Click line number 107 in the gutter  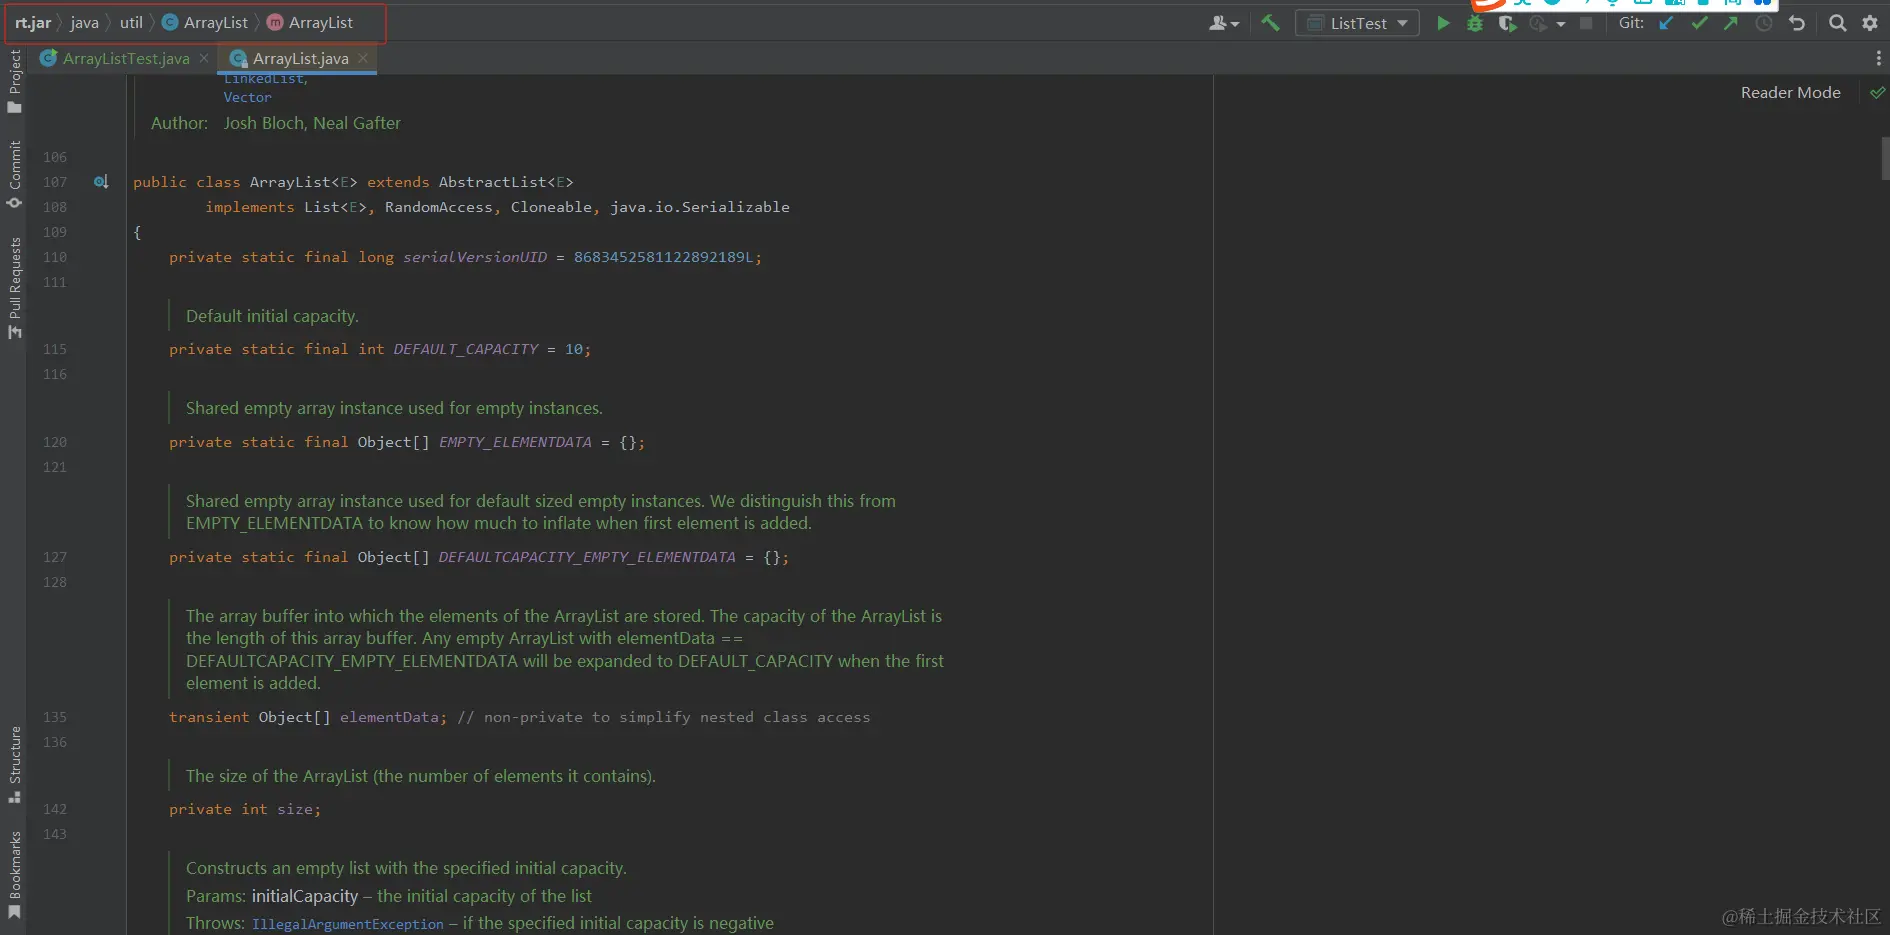(55, 182)
